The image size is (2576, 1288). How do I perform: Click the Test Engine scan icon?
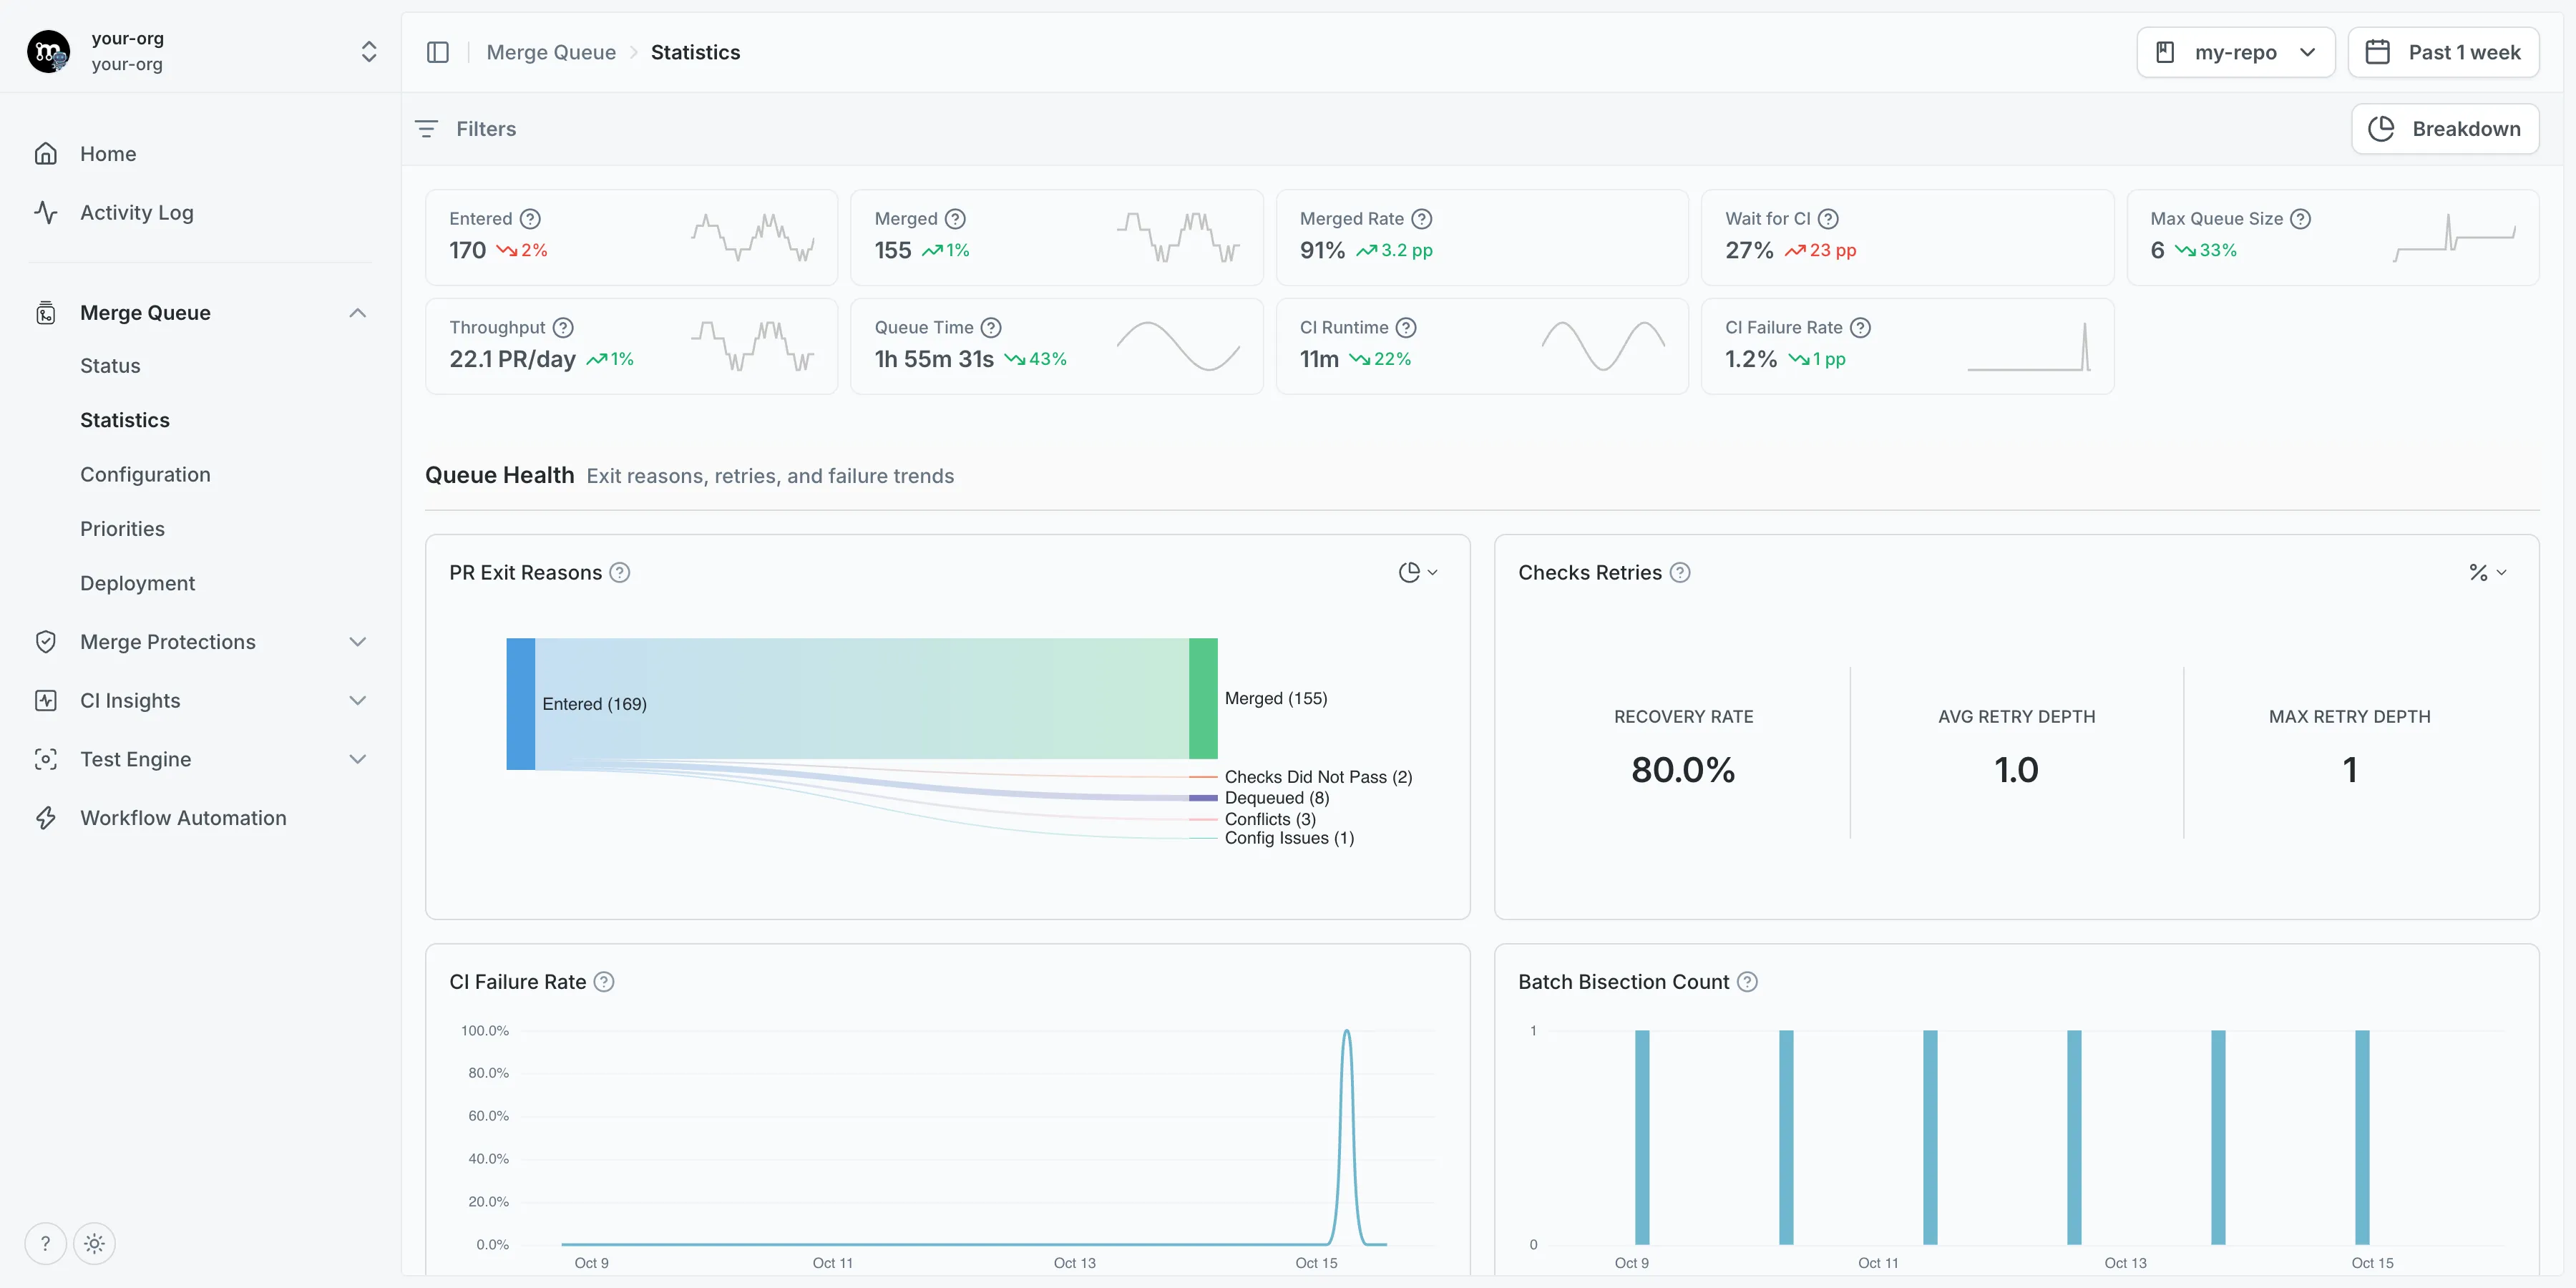[x=46, y=759]
